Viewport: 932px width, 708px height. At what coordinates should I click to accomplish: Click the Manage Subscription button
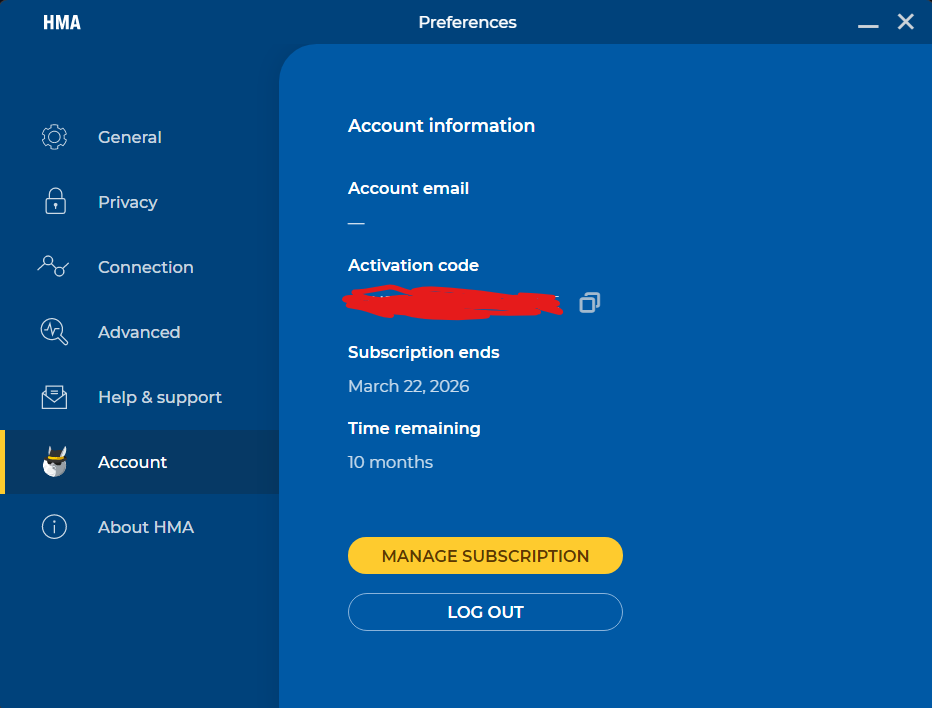coord(485,555)
